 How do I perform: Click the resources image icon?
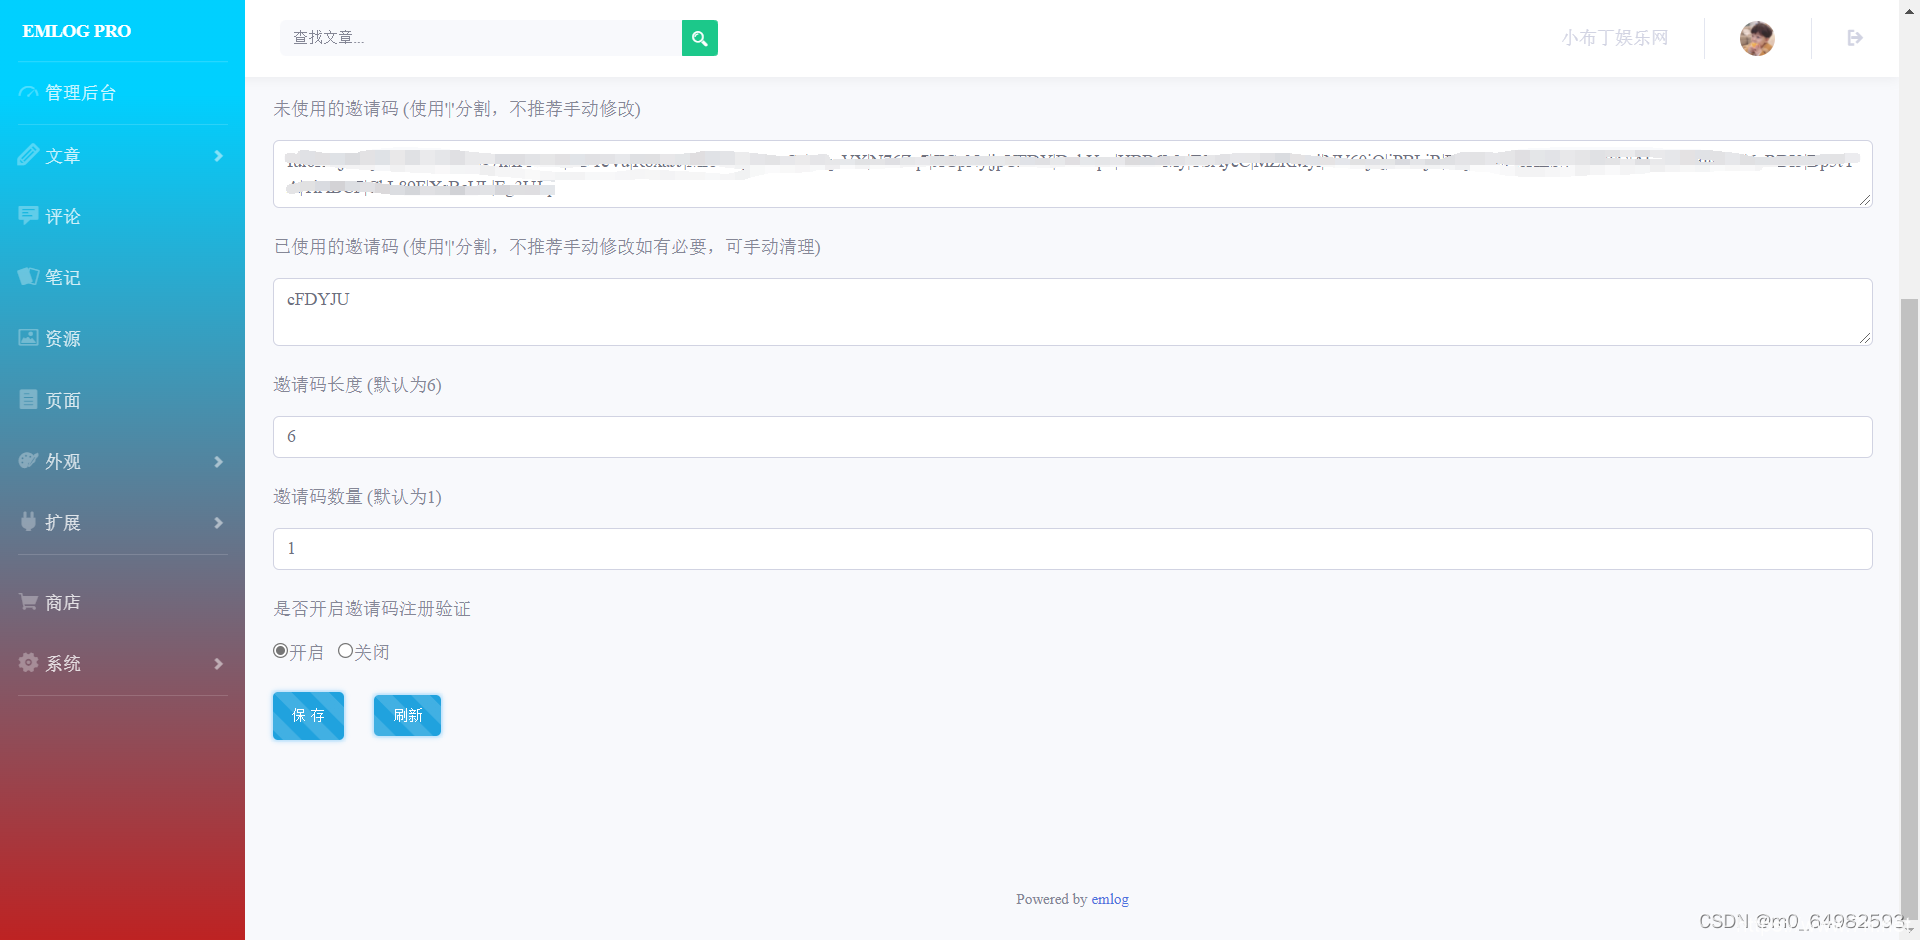(x=28, y=337)
